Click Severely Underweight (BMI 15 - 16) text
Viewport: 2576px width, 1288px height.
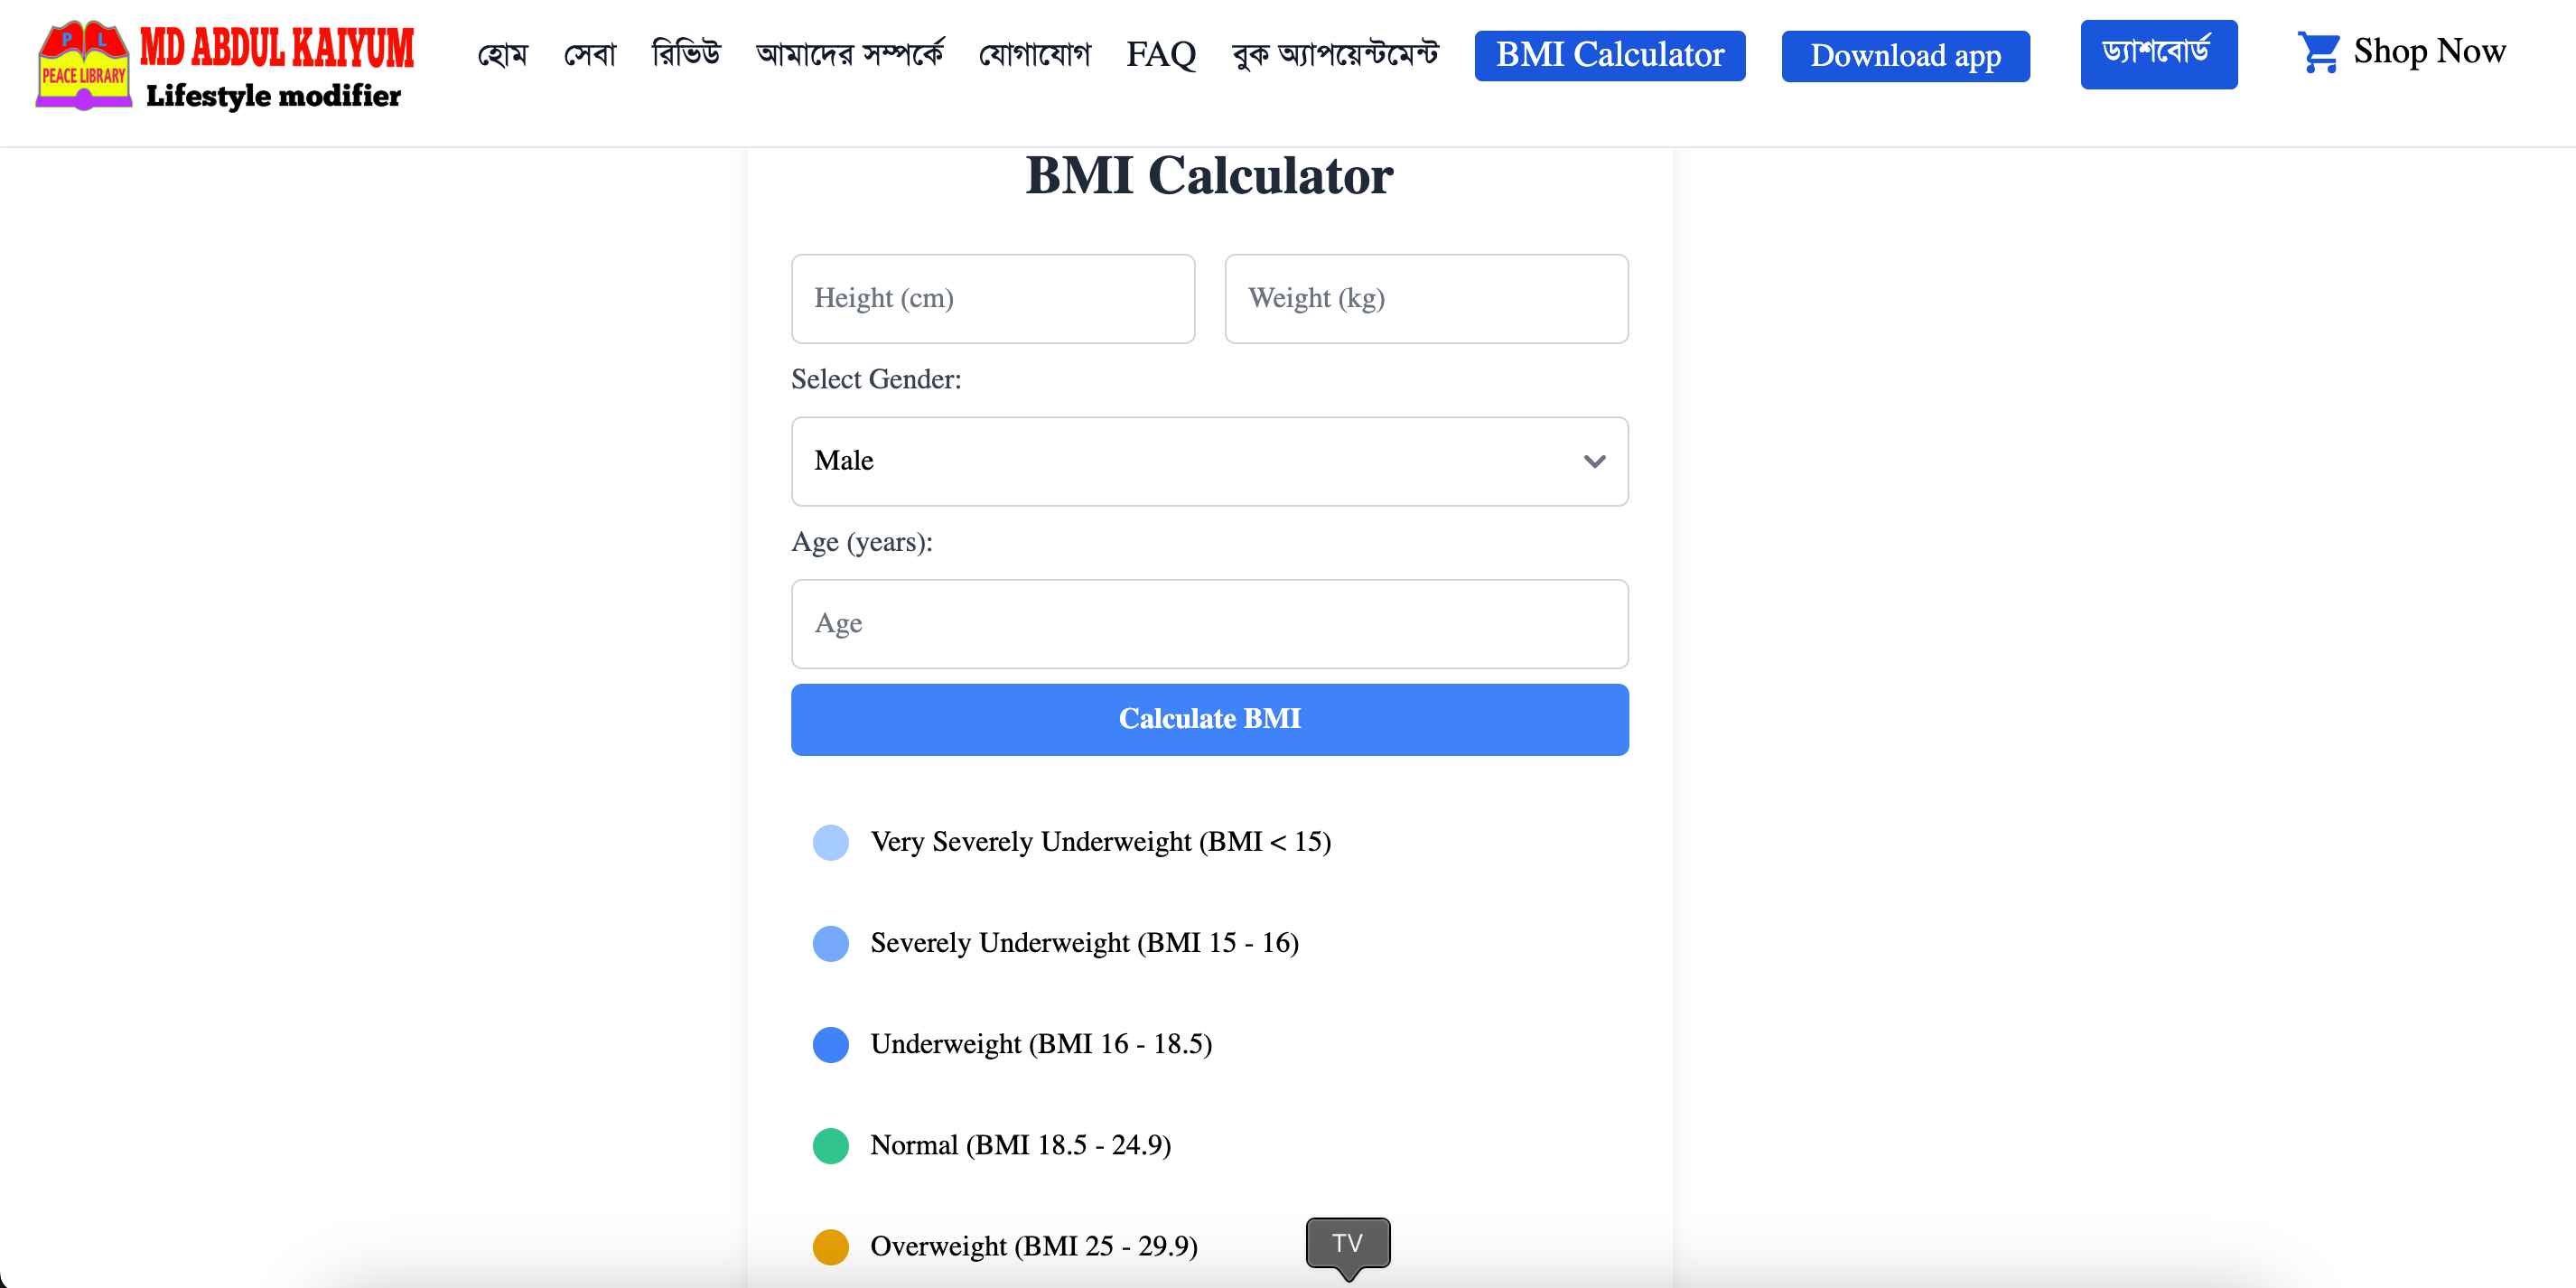point(1084,943)
